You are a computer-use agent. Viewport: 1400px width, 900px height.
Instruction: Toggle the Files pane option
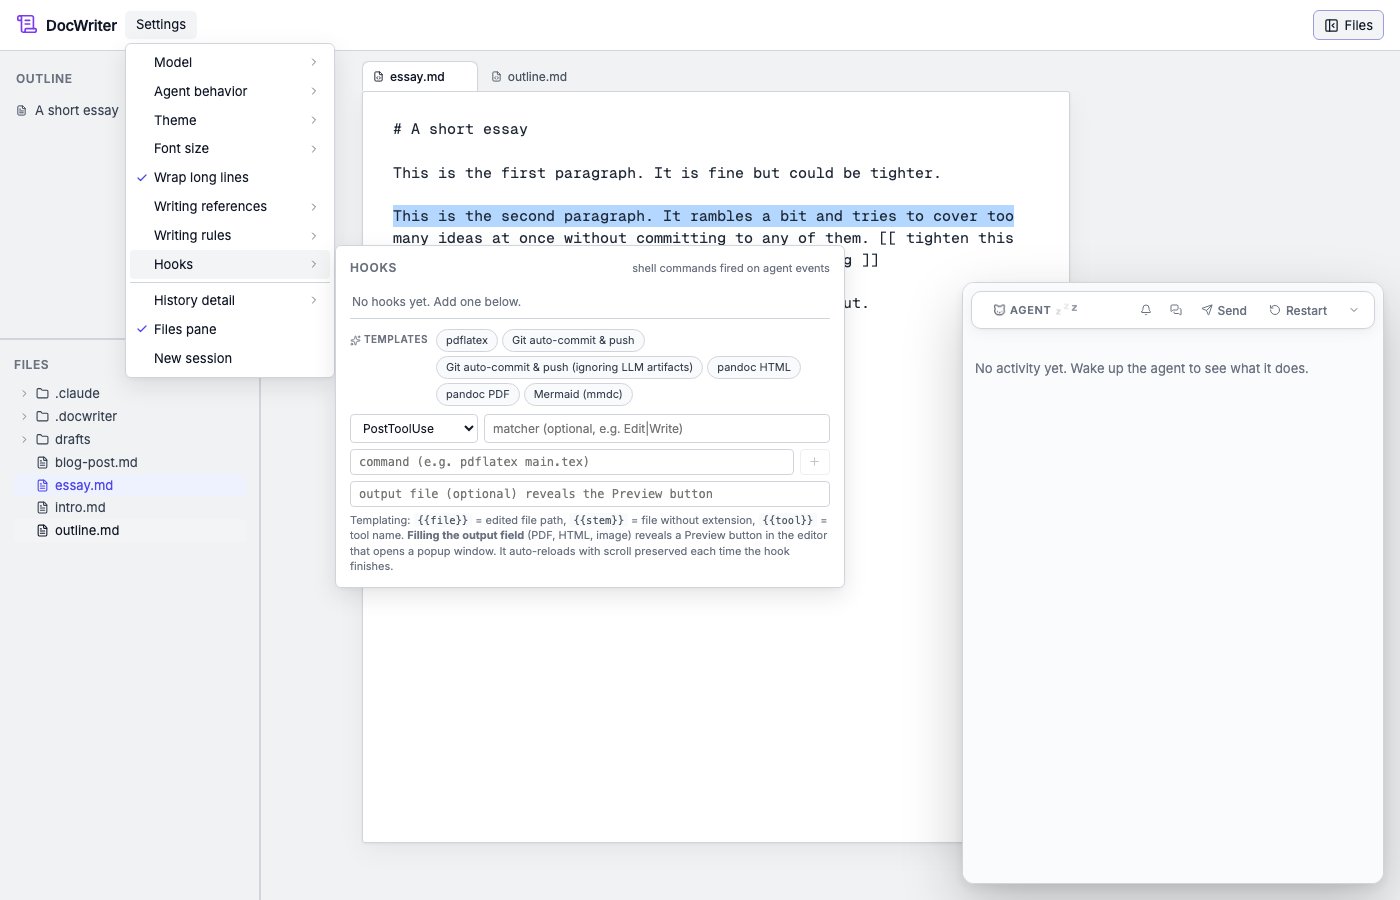coord(230,329)
